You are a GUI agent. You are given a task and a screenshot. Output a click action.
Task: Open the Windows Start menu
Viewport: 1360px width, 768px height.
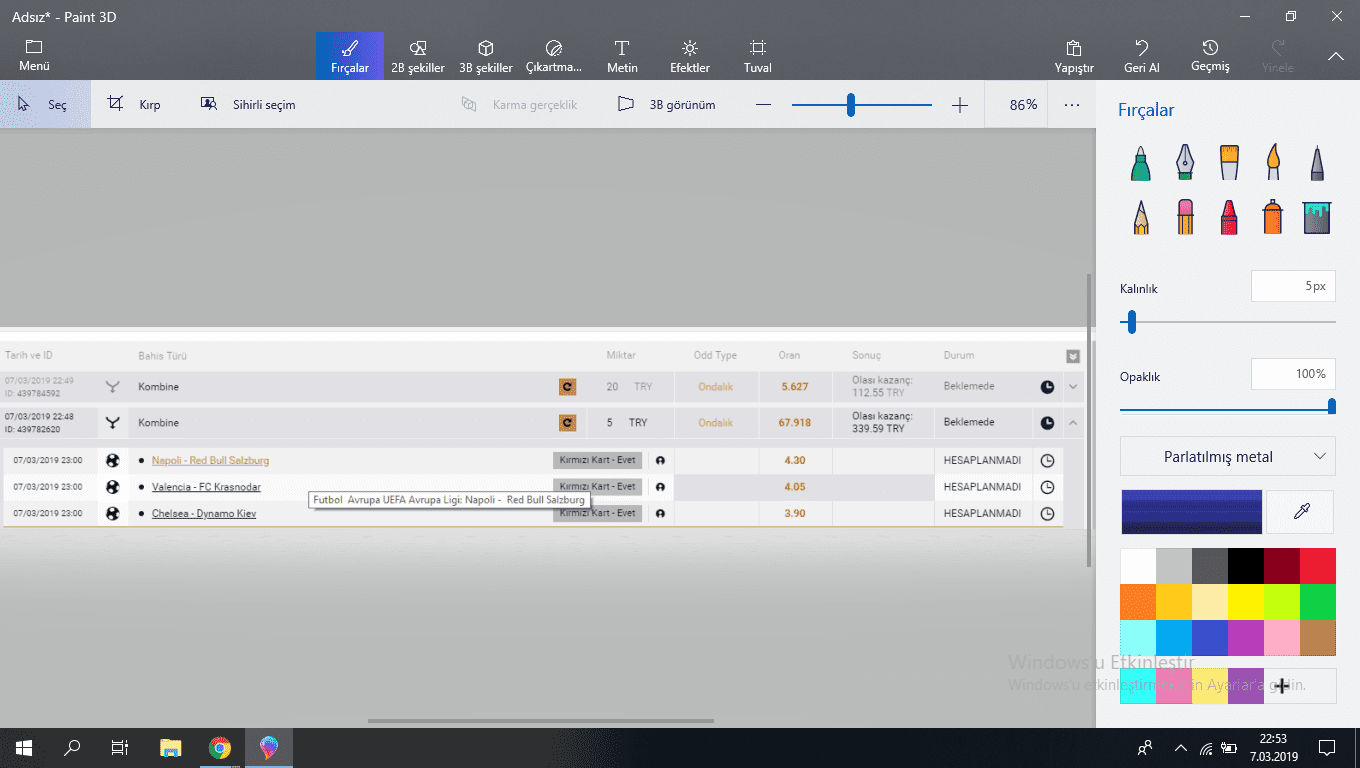point(23,748)
